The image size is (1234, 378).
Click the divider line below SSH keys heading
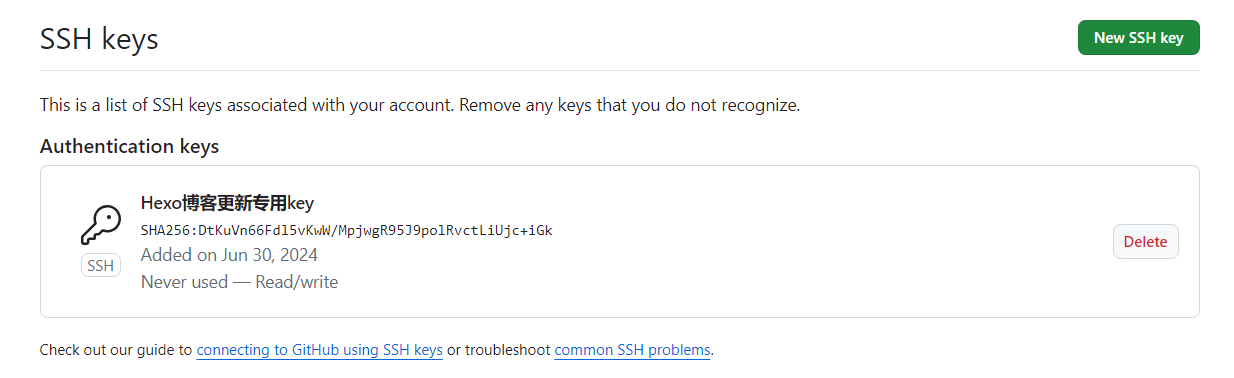620,70
